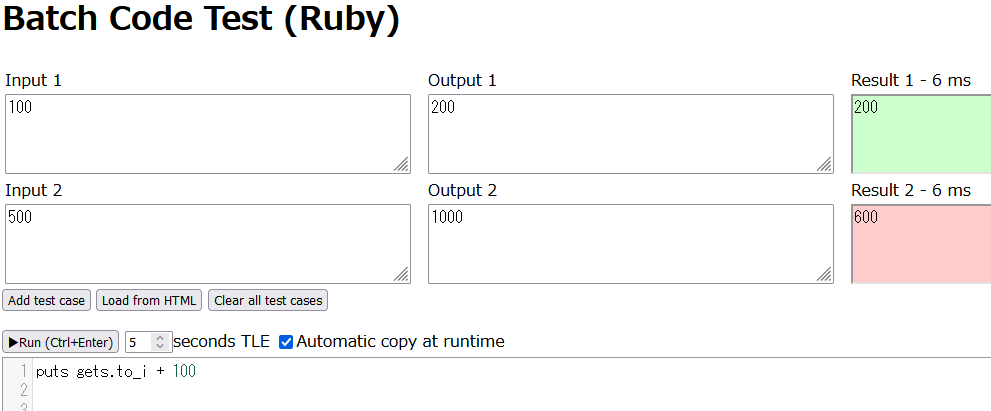Click the Output 1 text area
Viewport: 991px width, 411px height.
631,134
